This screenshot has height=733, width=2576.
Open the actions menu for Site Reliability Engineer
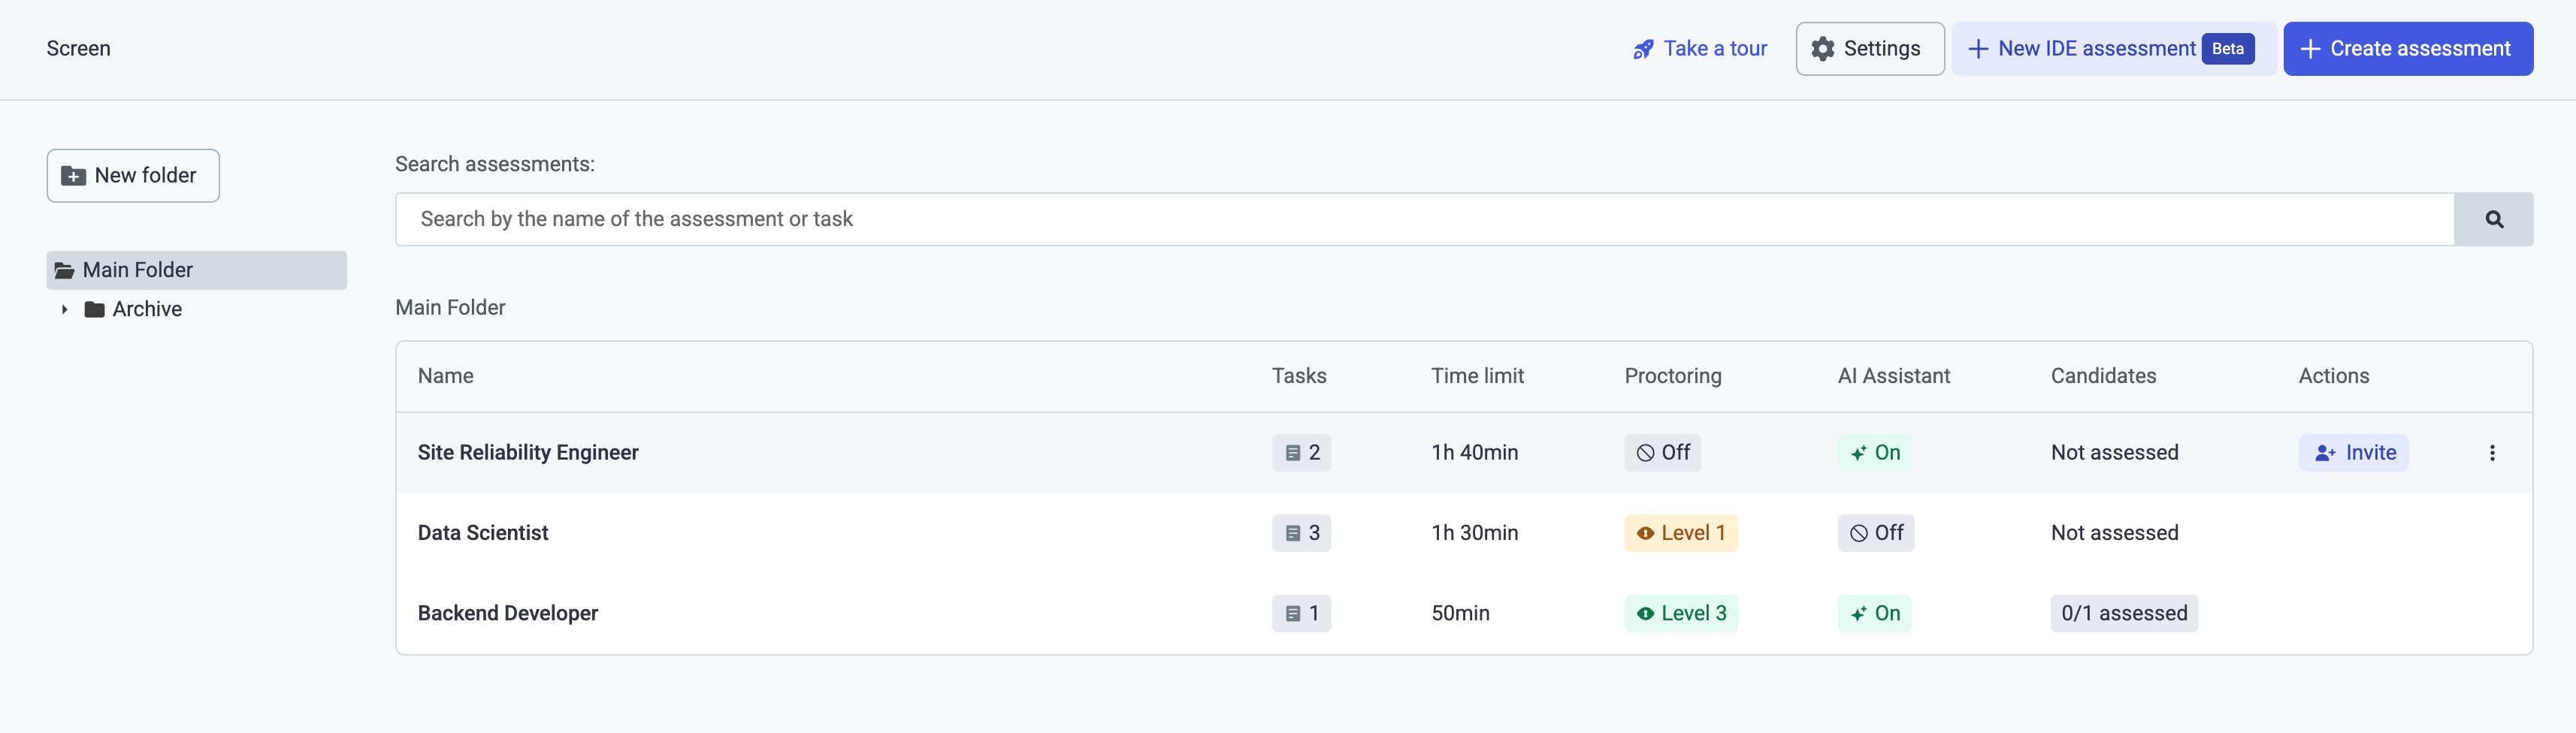point(2492,452)
